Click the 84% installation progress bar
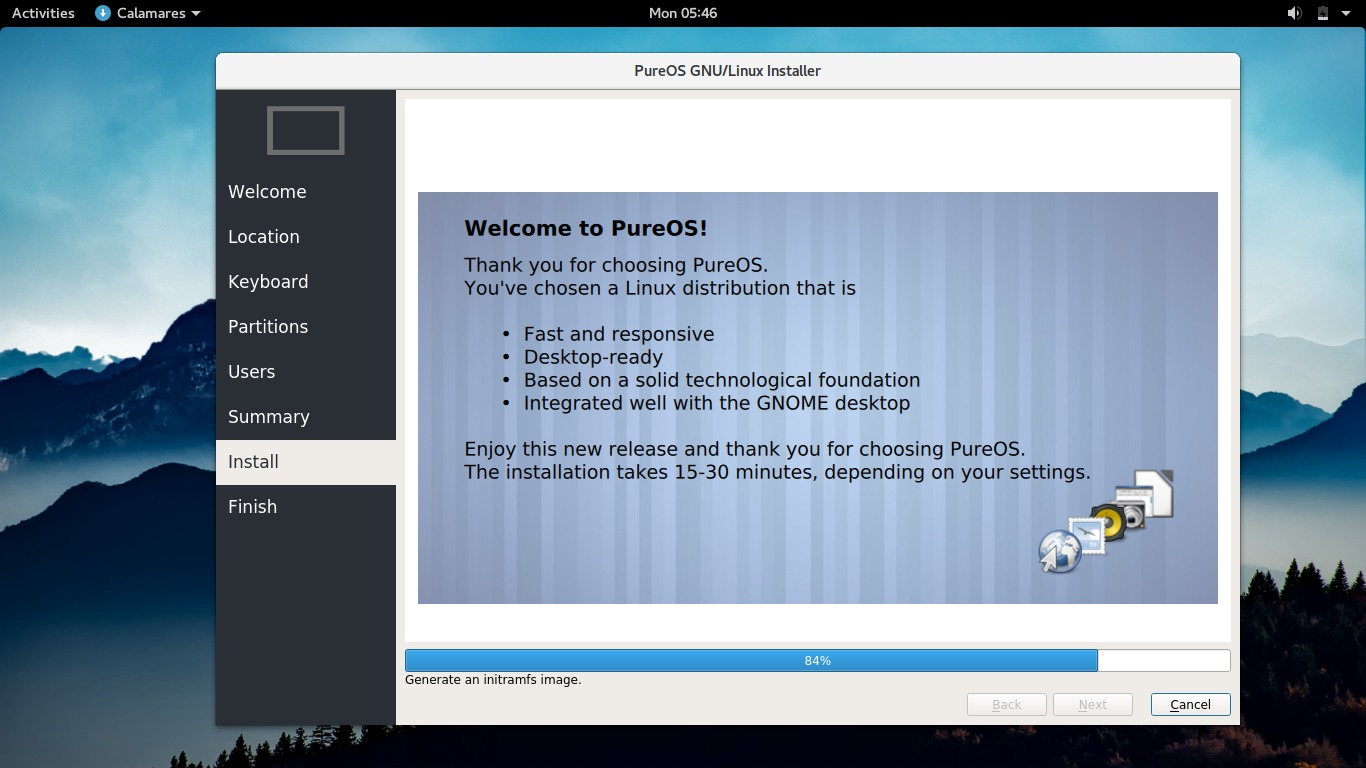The width and height of the screenshot is (1366, 768). [x=818, y=660]
